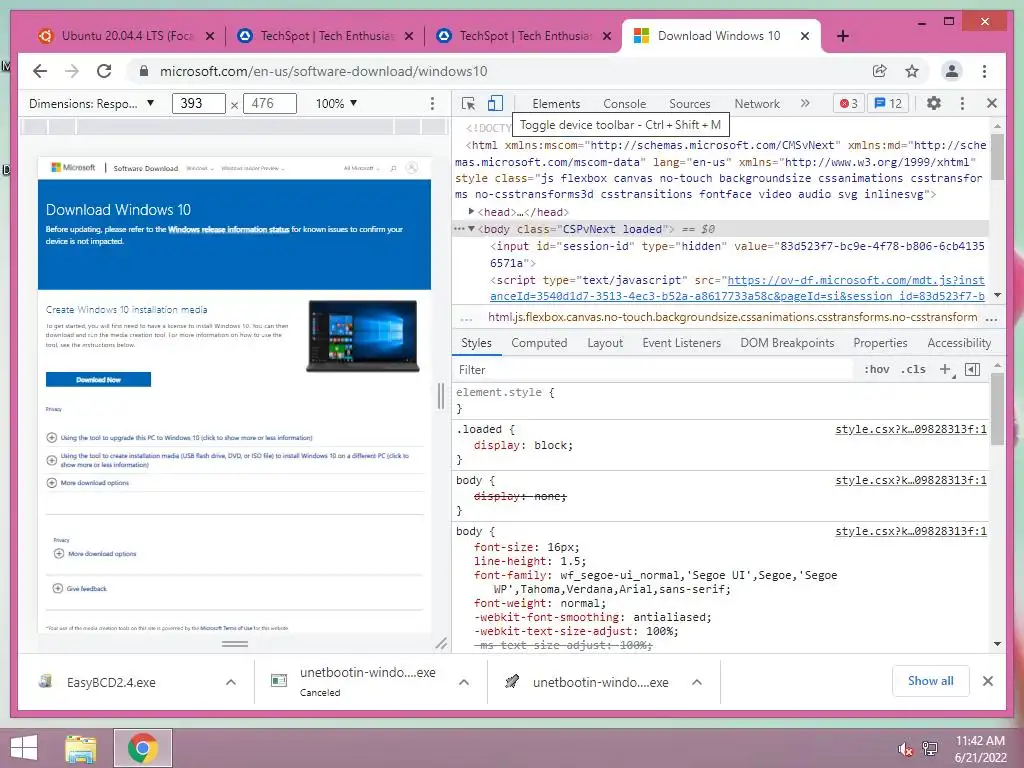Open canceled unetbootin download options arrow
Screen dimensions: 1024x768
(464, 682)
